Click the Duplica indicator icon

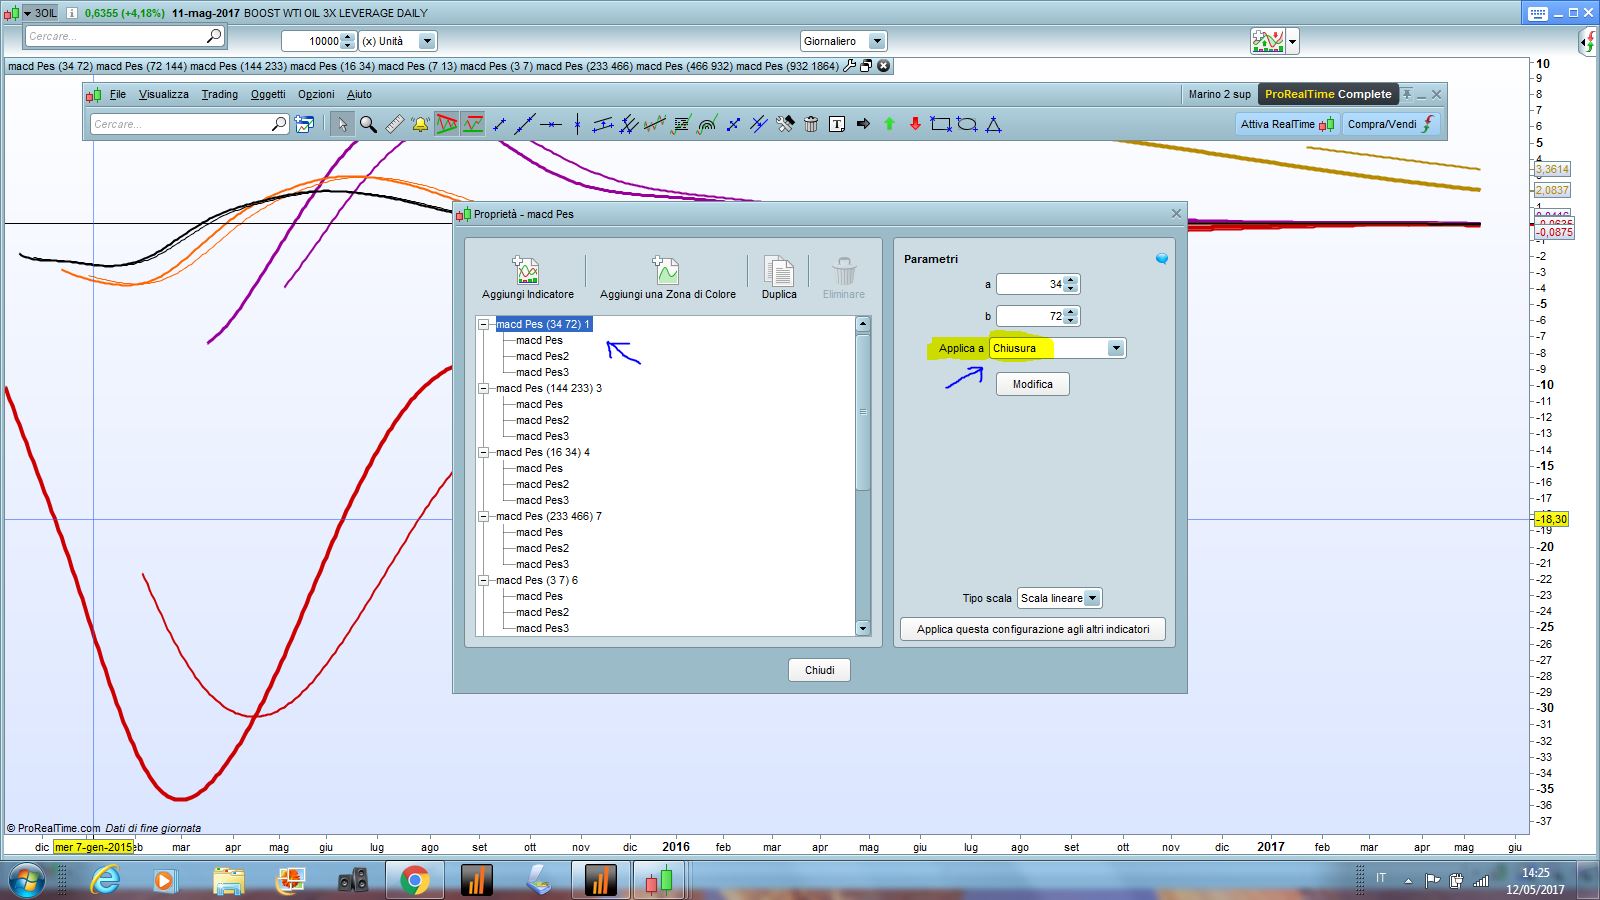point(778,271)
